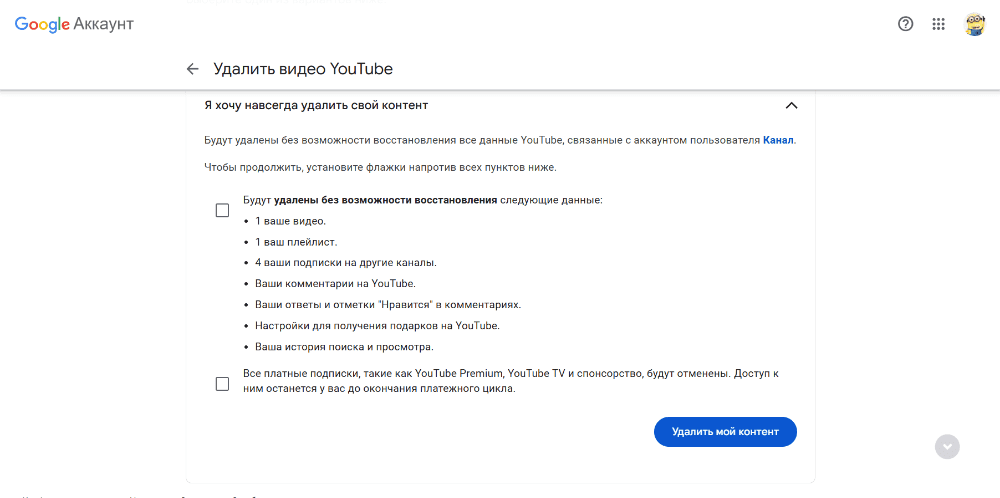This screenshot has width=1000, height=498.
Task: Click 'Ваши комментарии на YouTube.' item
Action: click(335, 284)
